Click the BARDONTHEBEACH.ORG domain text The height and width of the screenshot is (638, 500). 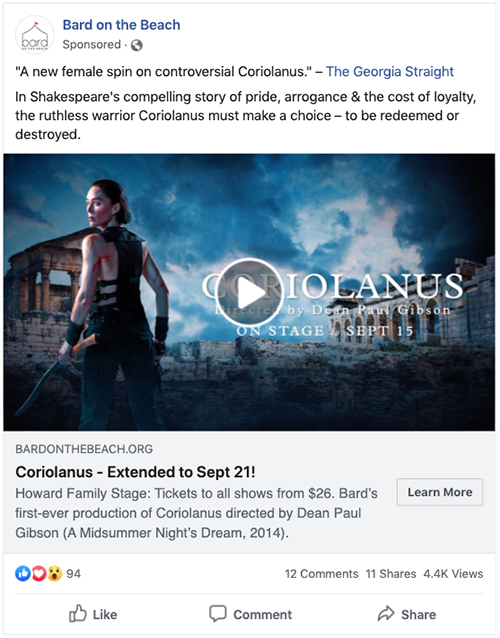click(84, 449)
